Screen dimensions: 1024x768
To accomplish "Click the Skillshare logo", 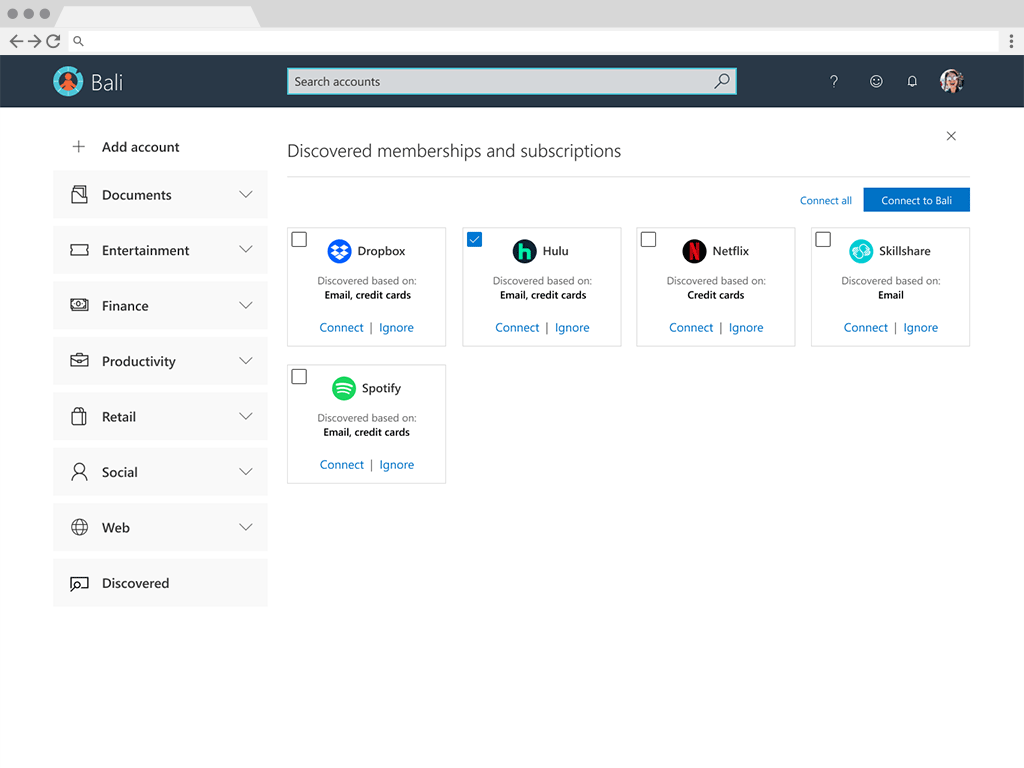I will pos(861,251).
